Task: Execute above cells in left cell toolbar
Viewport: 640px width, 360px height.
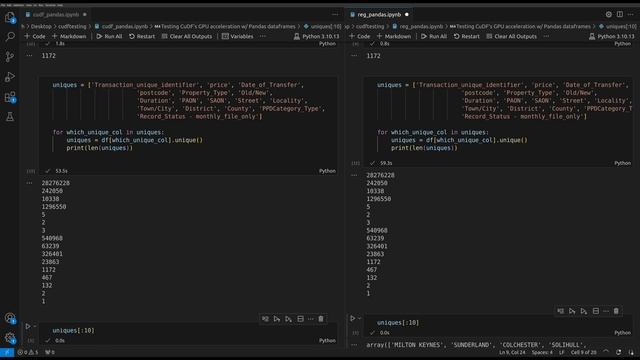Action: [x=277, y=319]
